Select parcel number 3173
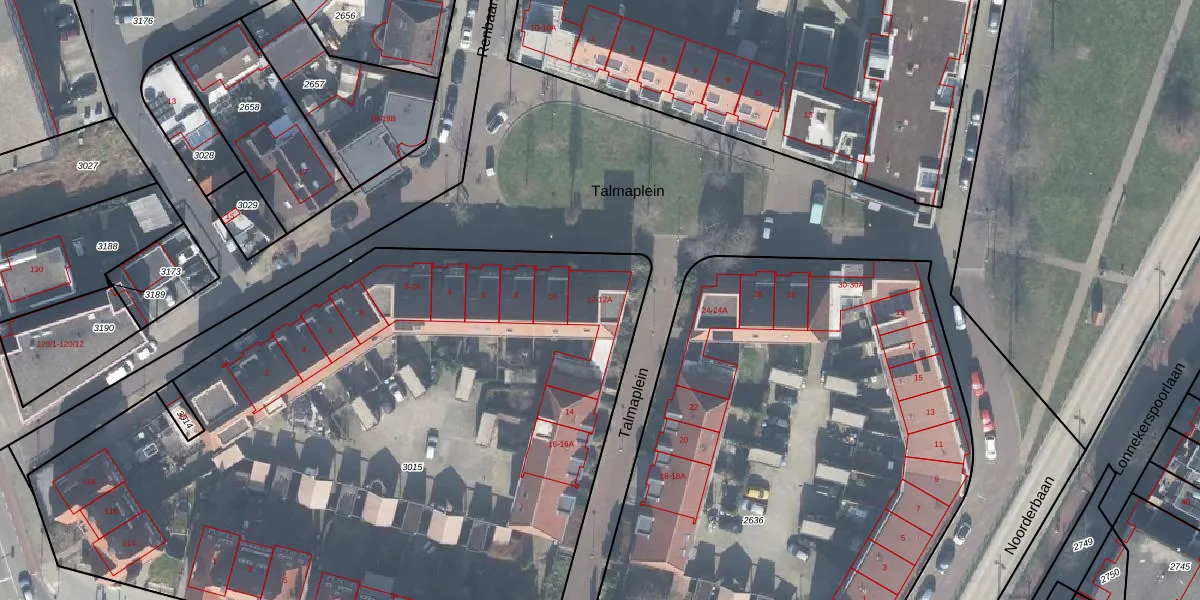Image resolution: width=1200 pixels, height=600 pixels. pos(170,271)
